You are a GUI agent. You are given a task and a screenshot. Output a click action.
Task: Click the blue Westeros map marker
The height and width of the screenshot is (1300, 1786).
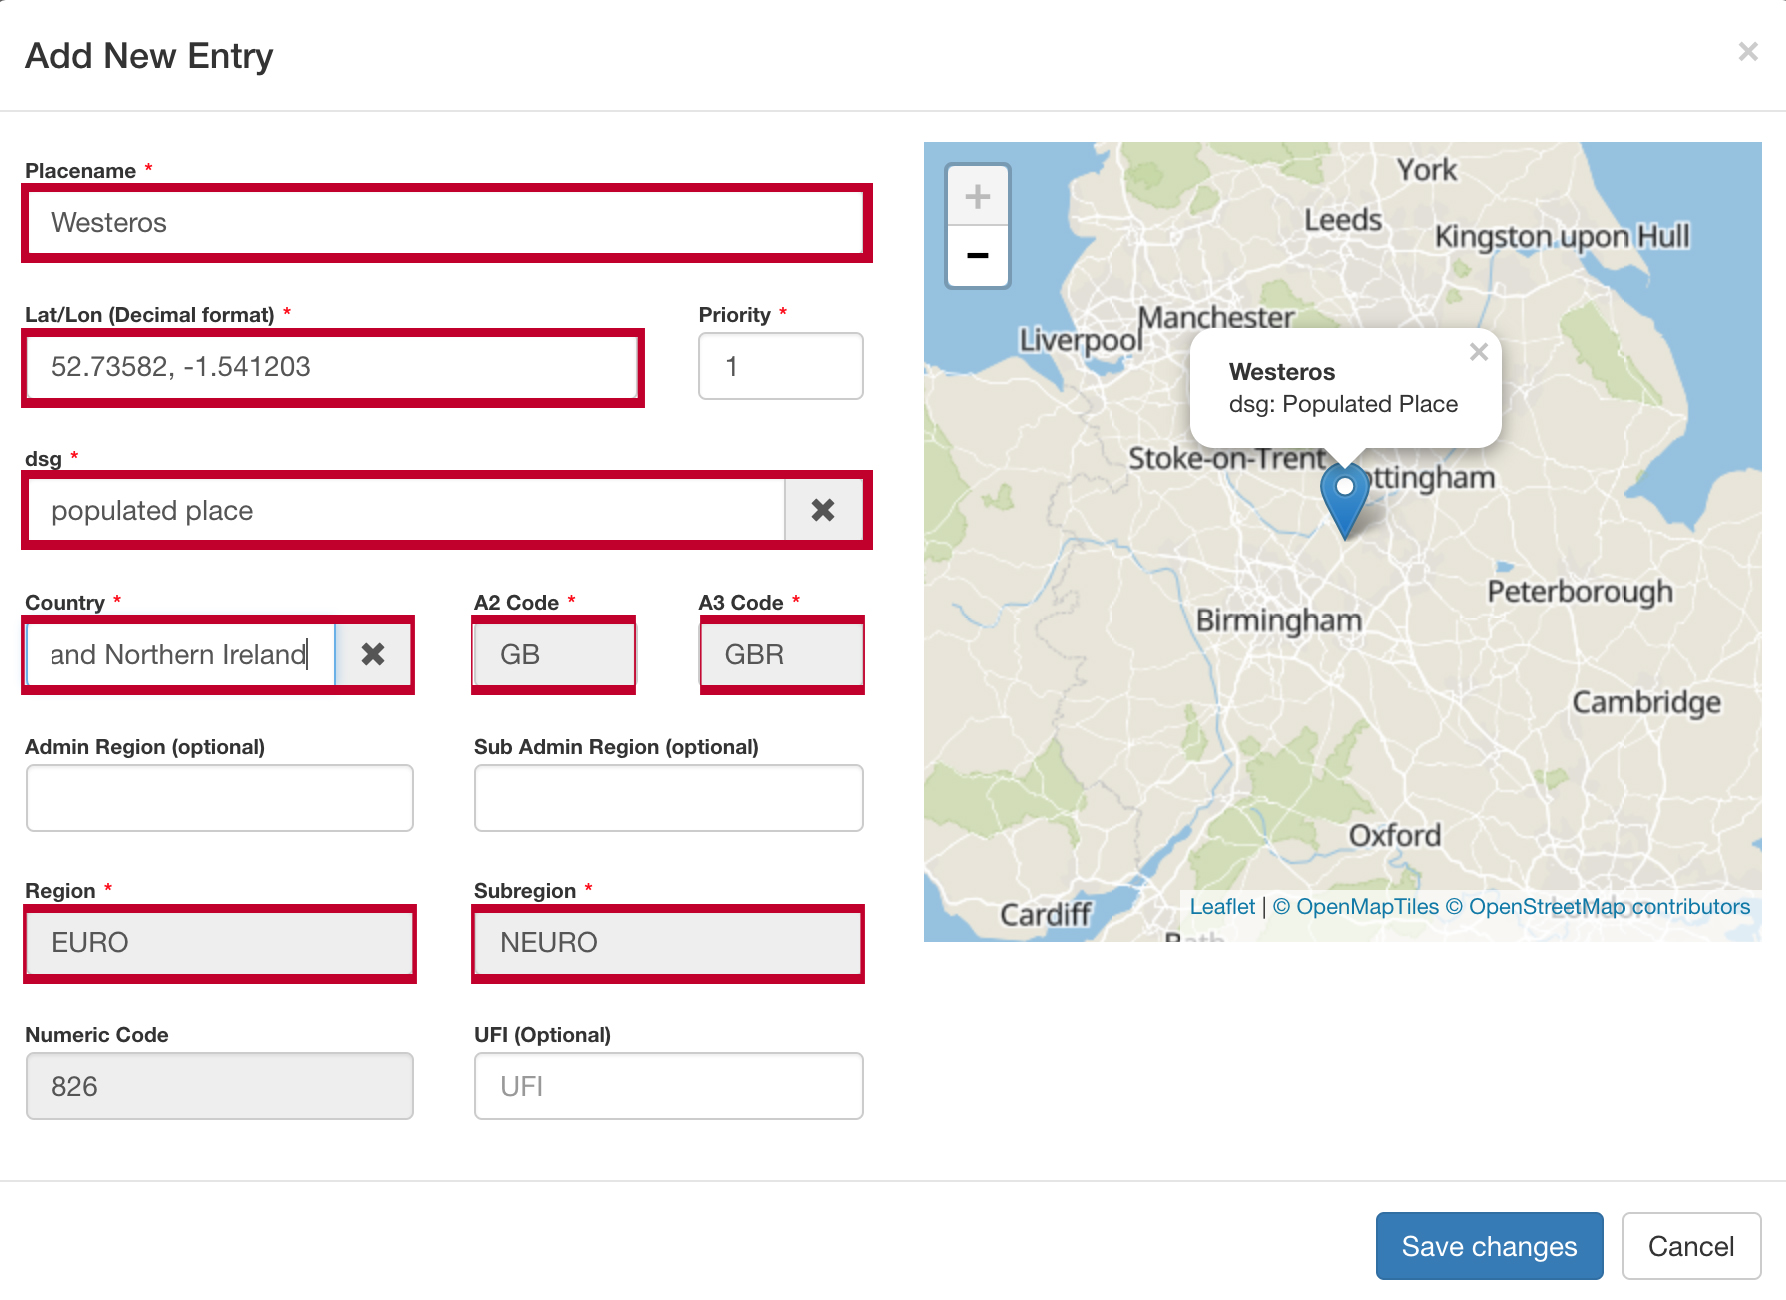(x=1345, y=497)
